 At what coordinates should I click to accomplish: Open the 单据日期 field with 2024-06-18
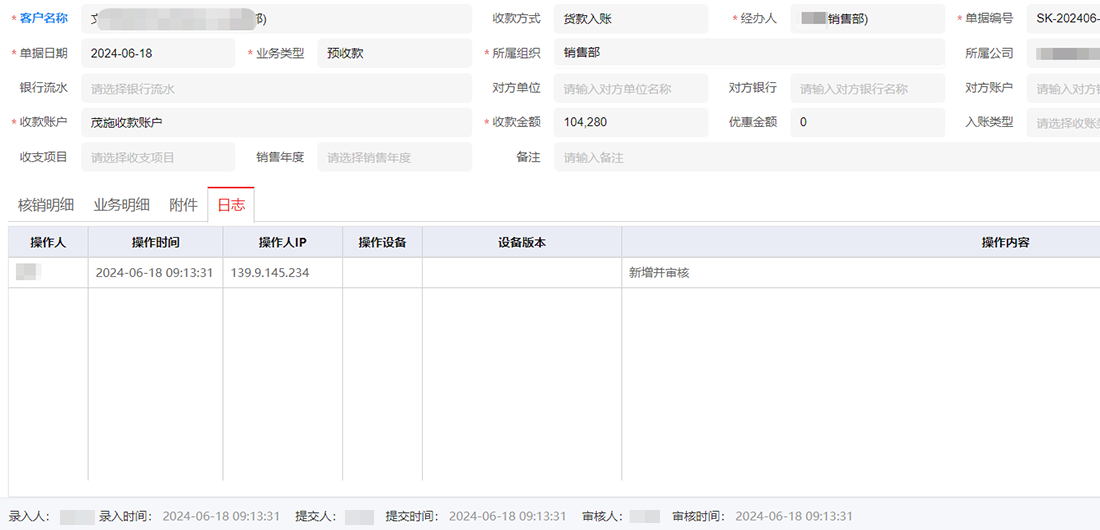click(158, 54)
